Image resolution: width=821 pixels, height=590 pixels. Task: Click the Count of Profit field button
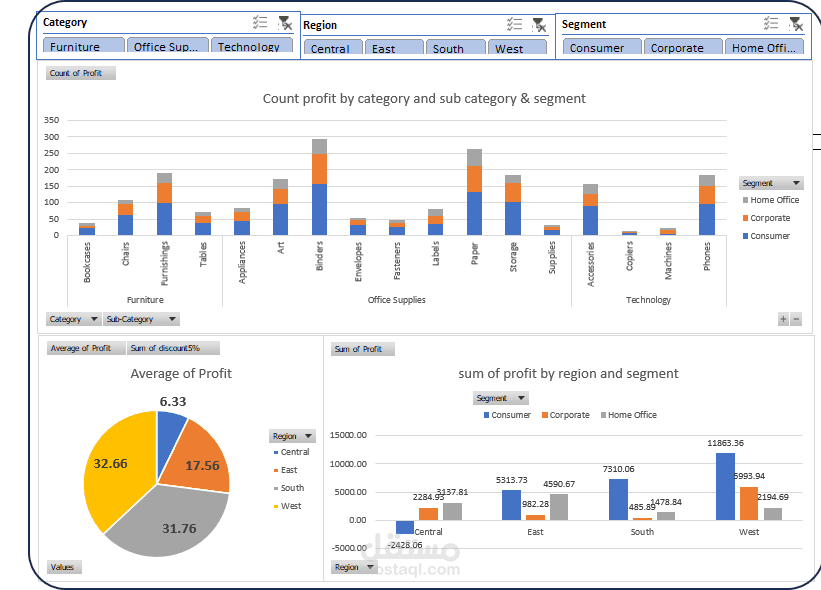[x=81, y=73]
